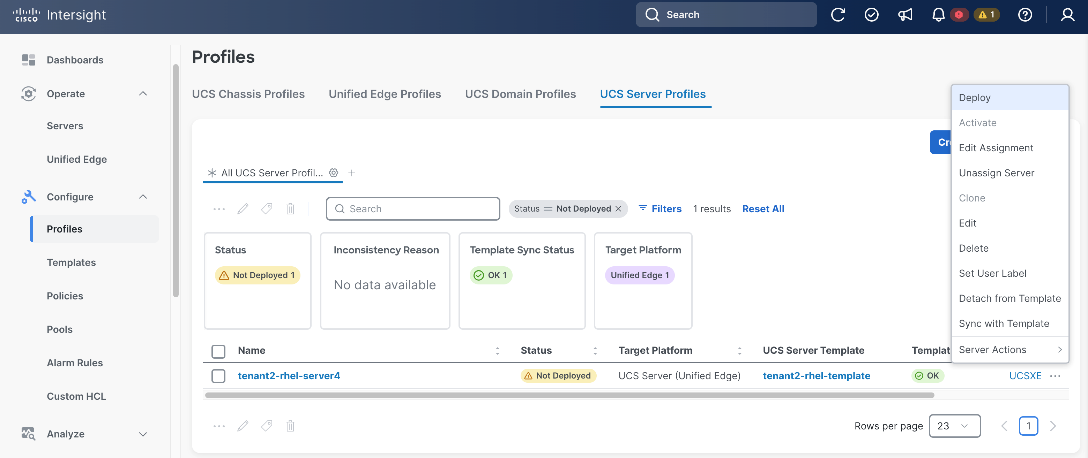Select Edit in the context menu
Image resolution: width=1088 pixels, height=458 pixels.
(1010, 223)
